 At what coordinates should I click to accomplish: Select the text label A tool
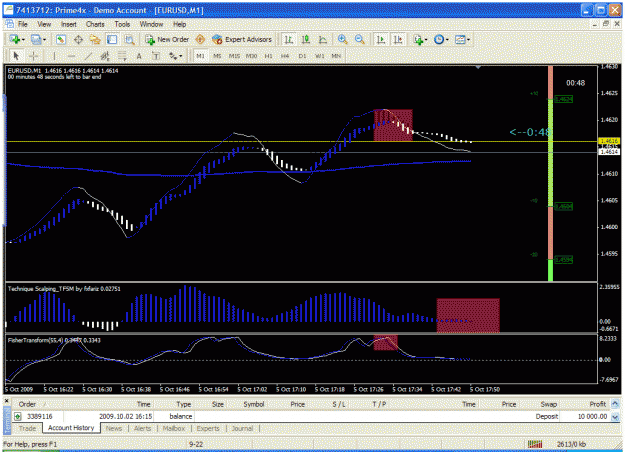coord(139,56)
